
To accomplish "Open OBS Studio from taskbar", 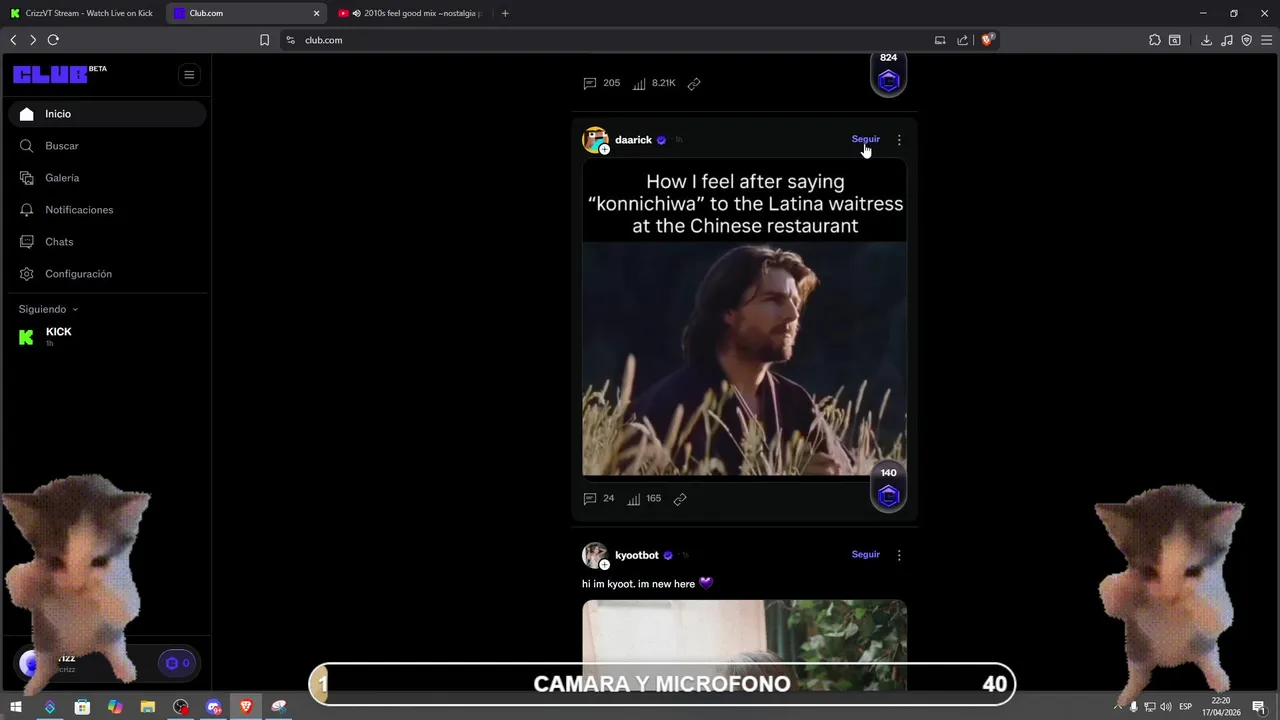I will tap(181, 707).
